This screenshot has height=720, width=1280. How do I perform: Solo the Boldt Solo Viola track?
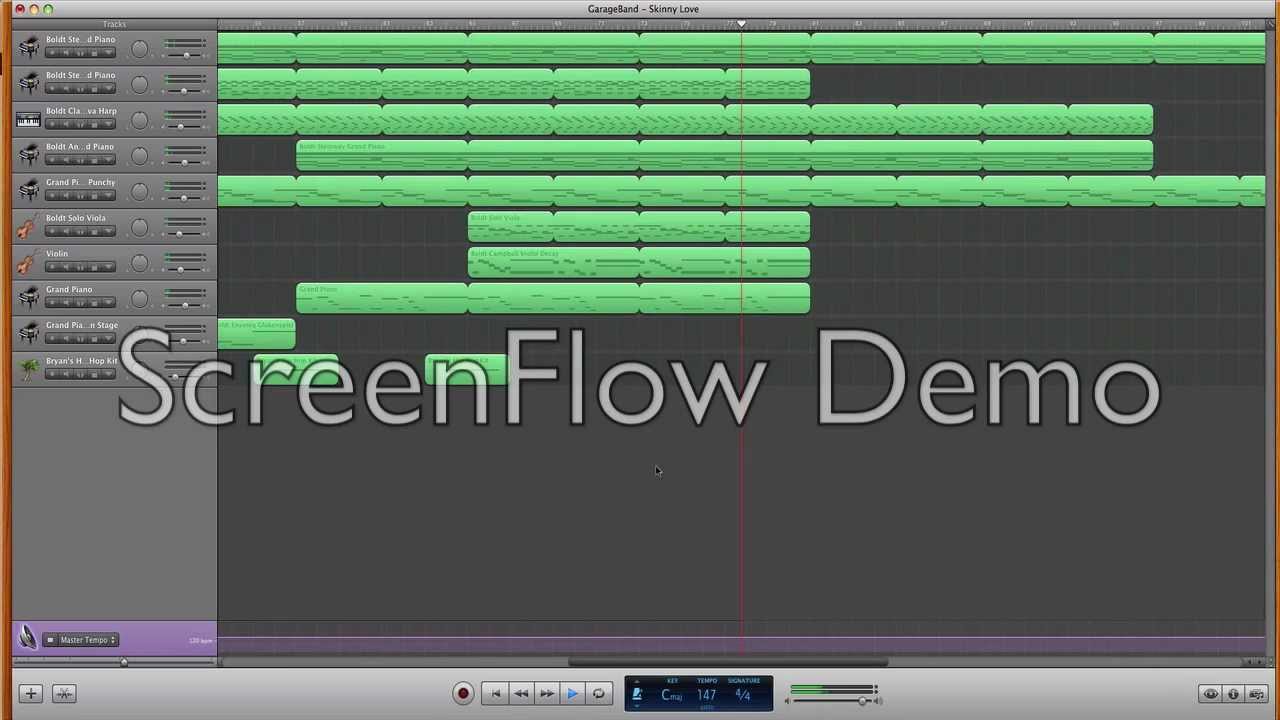(81, 231)
